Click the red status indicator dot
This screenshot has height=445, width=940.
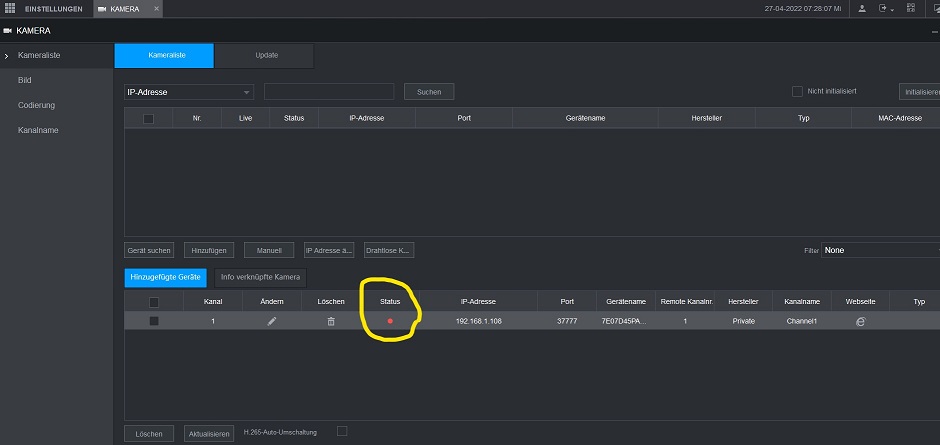[x=390, y=321]
